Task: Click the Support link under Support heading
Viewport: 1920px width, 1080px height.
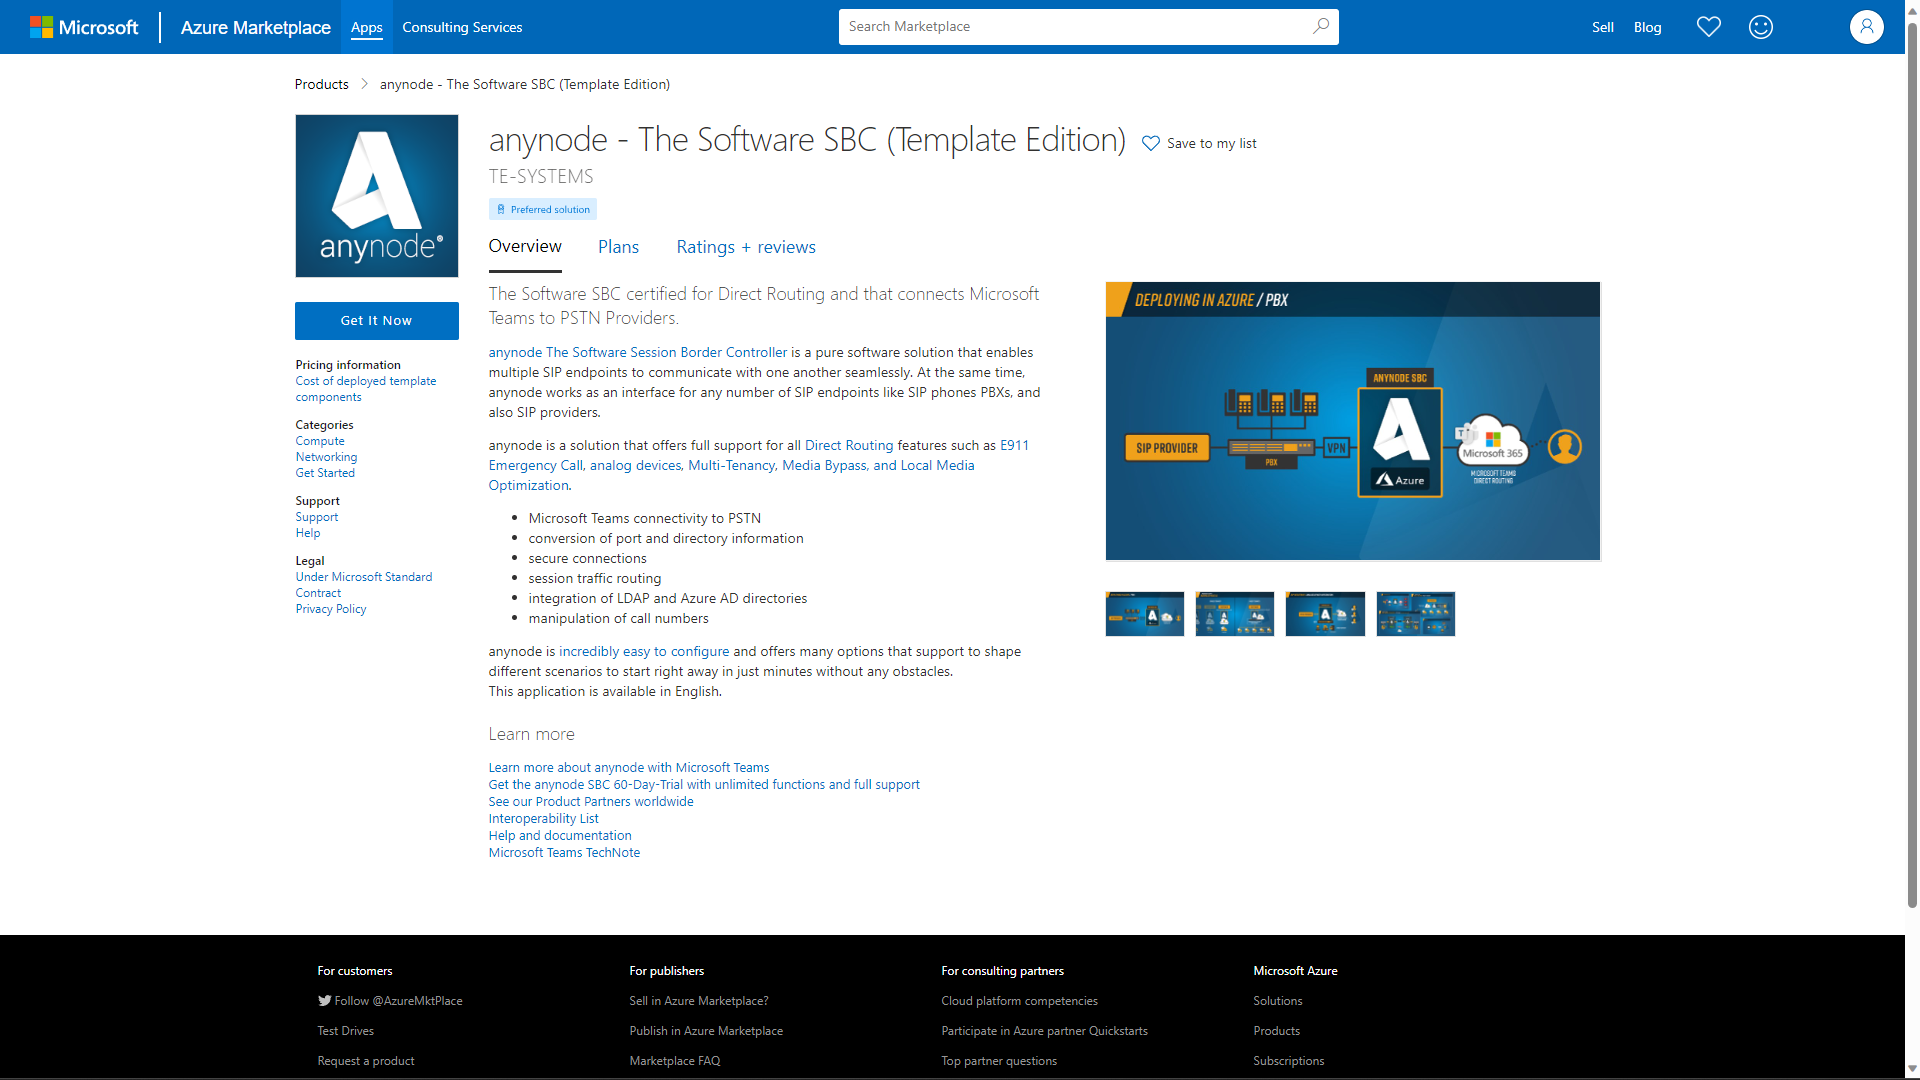Action: point(317,517)
